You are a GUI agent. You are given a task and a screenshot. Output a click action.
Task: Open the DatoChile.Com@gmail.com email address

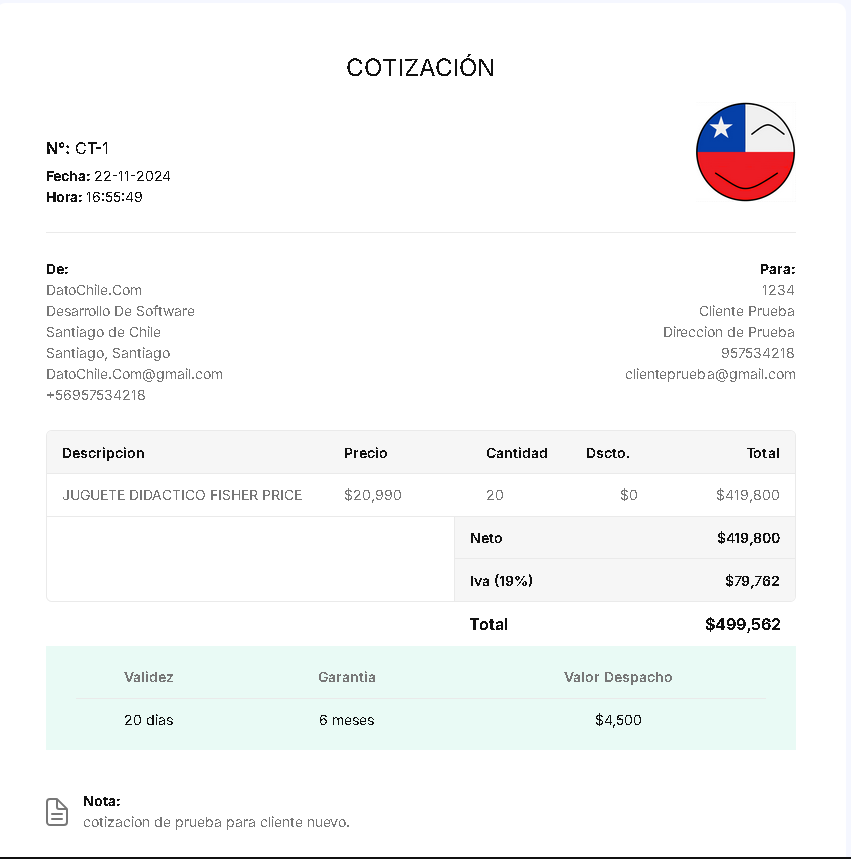(134, 374)
